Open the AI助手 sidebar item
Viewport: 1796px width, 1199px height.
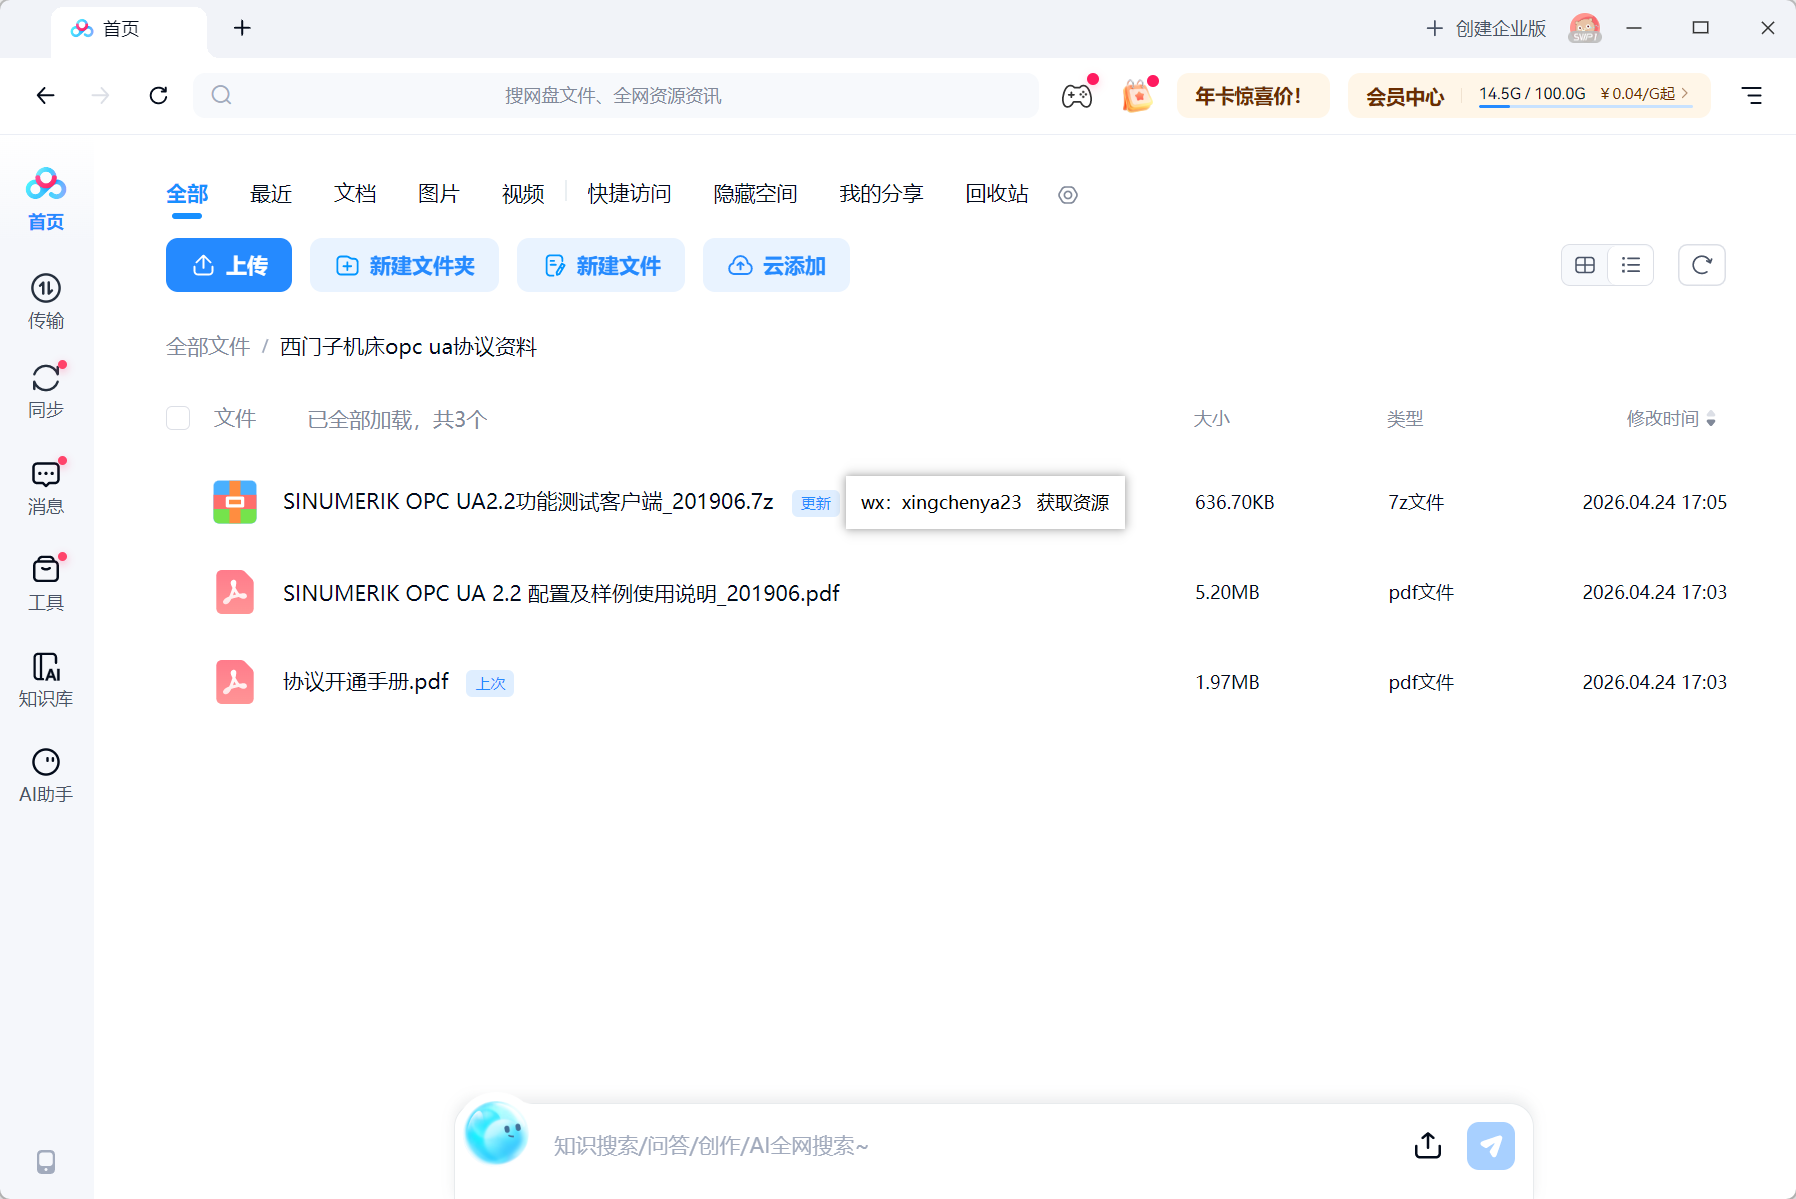(46, 775)
